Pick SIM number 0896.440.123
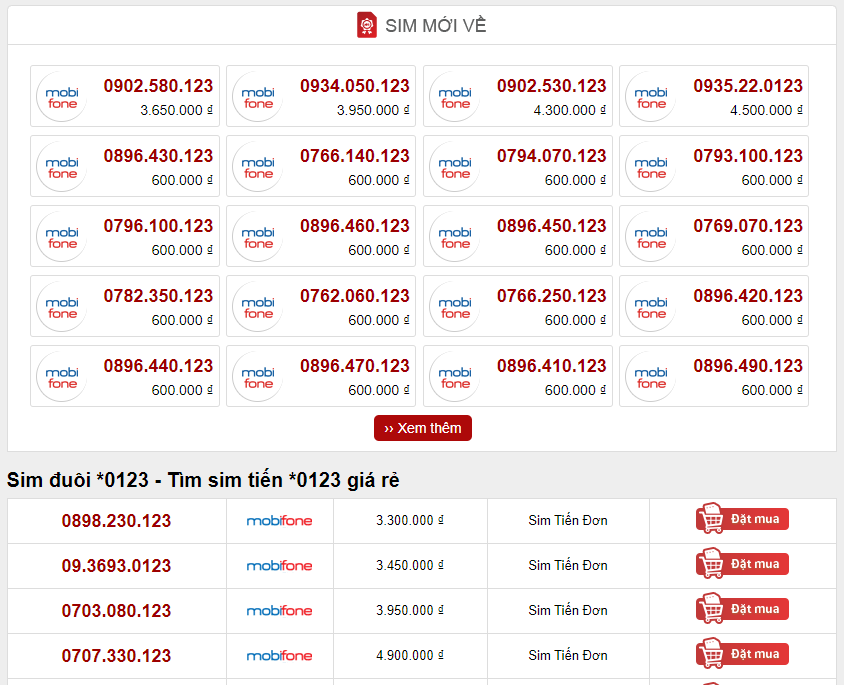 [158, 366]
